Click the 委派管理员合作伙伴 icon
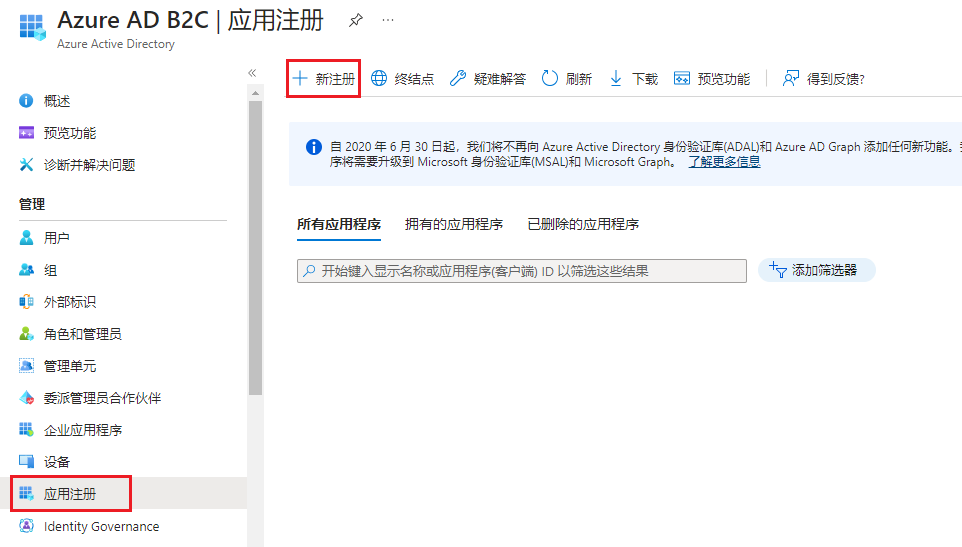 pos(26,398)
